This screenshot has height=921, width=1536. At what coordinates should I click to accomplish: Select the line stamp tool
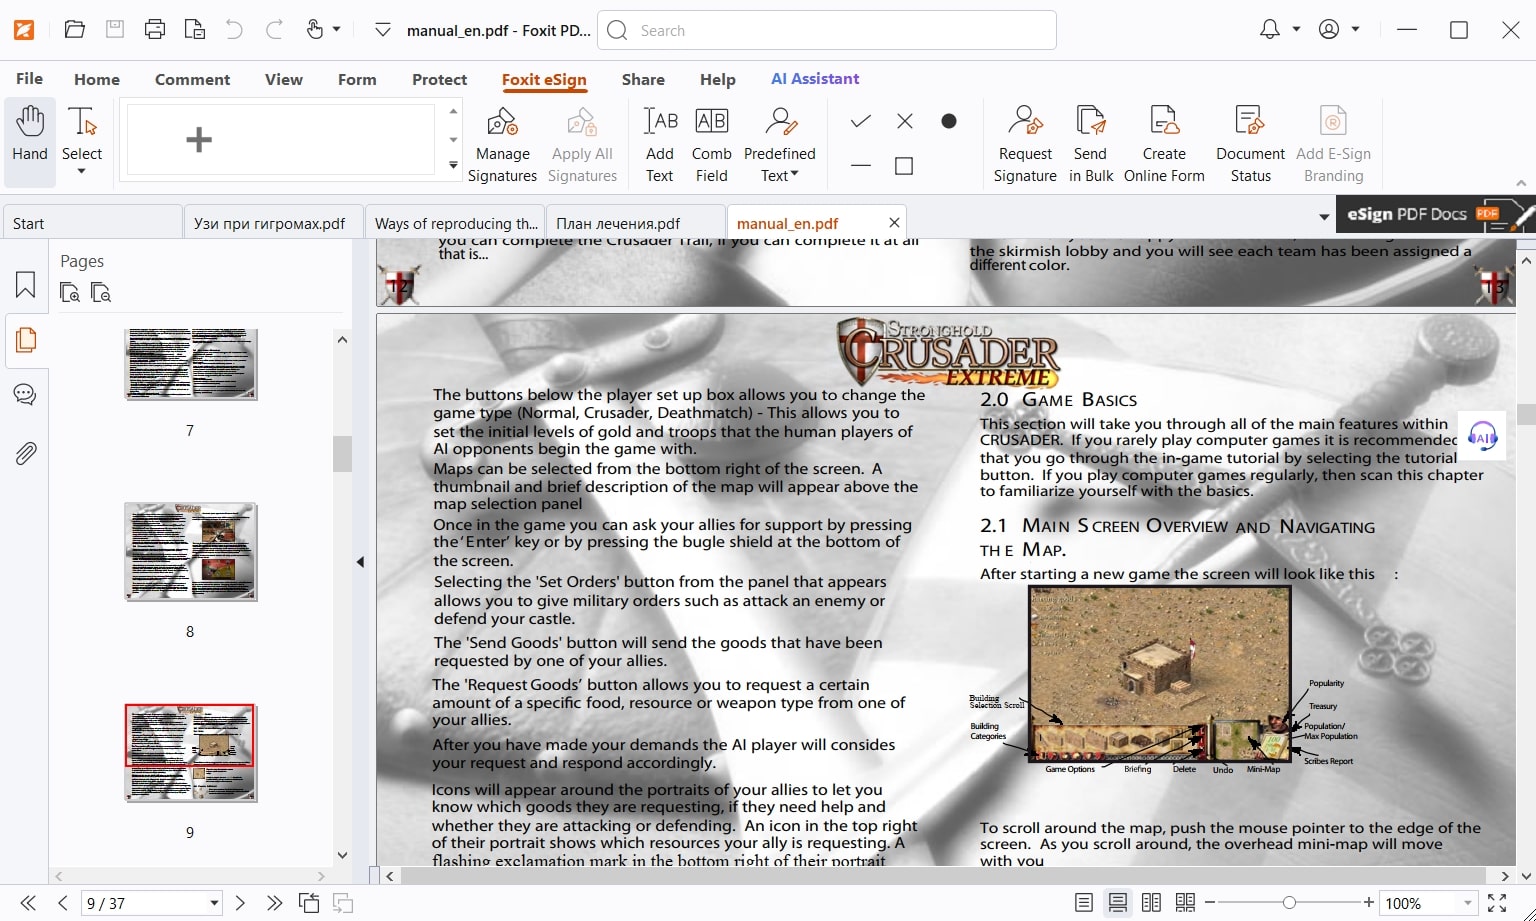pyautogui.click(x=860, y=166)
